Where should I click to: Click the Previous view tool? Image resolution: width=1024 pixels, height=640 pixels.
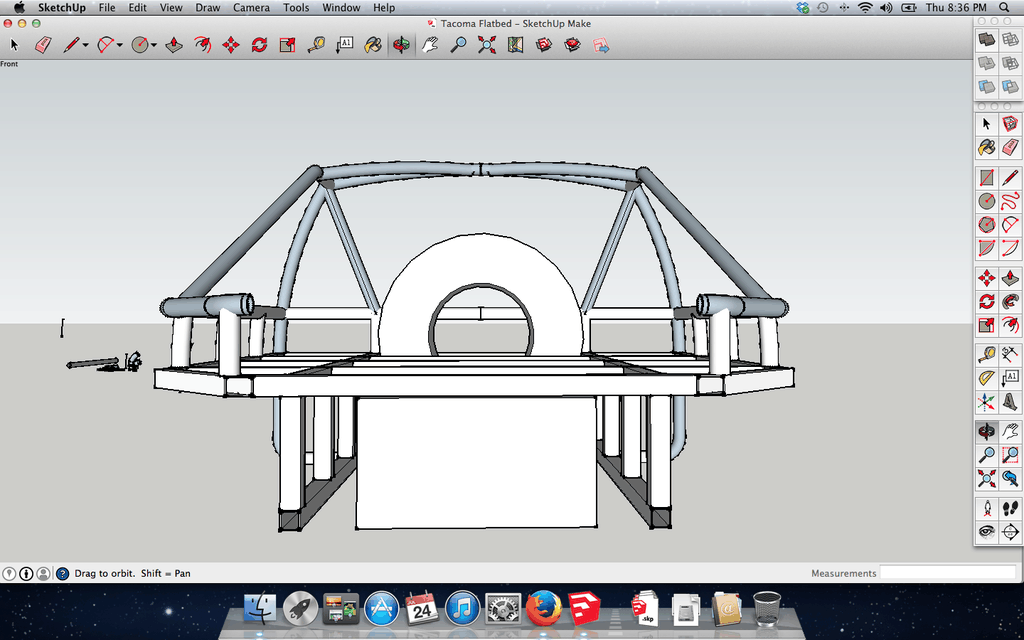point(1010,479)
